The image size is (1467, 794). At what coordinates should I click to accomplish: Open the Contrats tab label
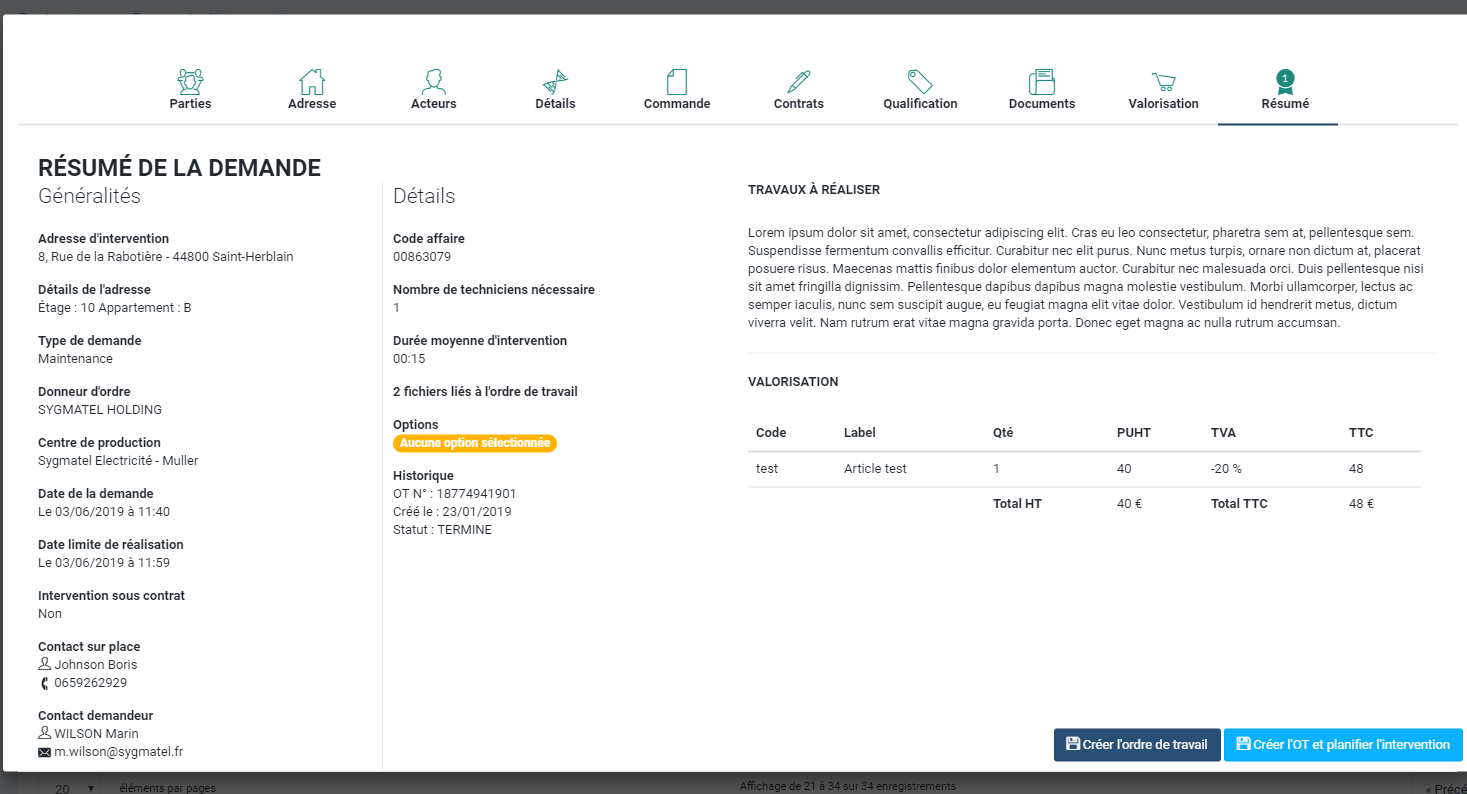click(x=798, y=104)
